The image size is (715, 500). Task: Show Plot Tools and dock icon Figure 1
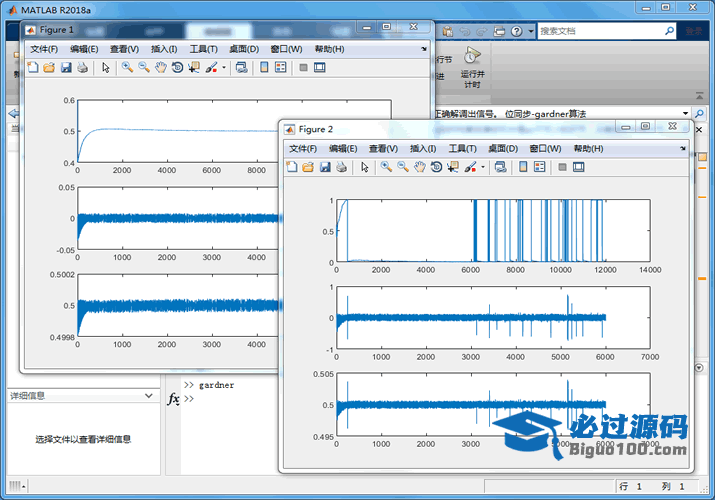pos(320,67)
